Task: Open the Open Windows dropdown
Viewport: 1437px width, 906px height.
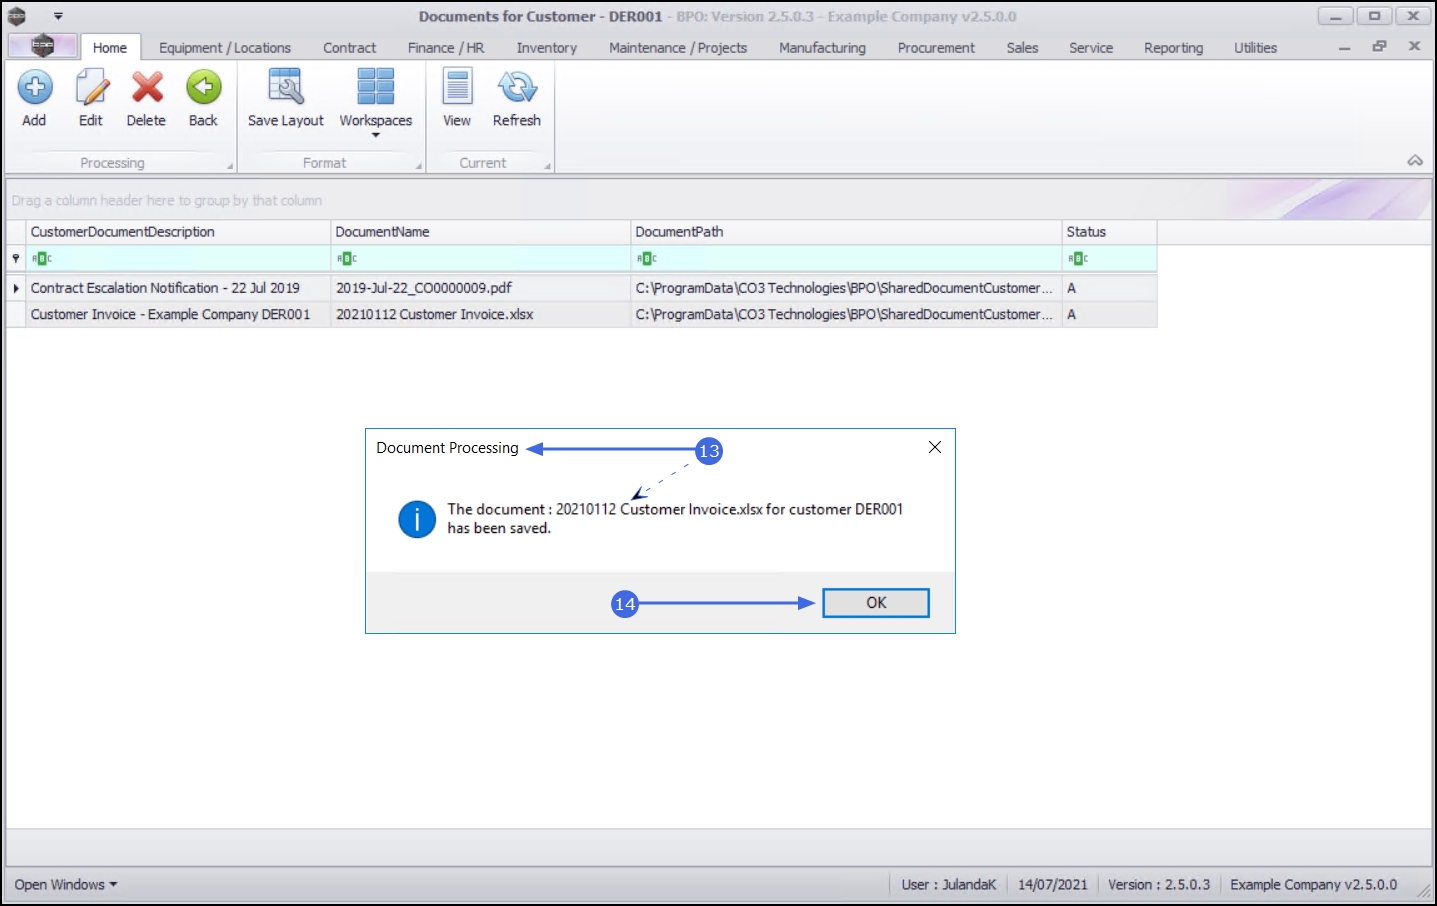Action: (x=66, y=885)
